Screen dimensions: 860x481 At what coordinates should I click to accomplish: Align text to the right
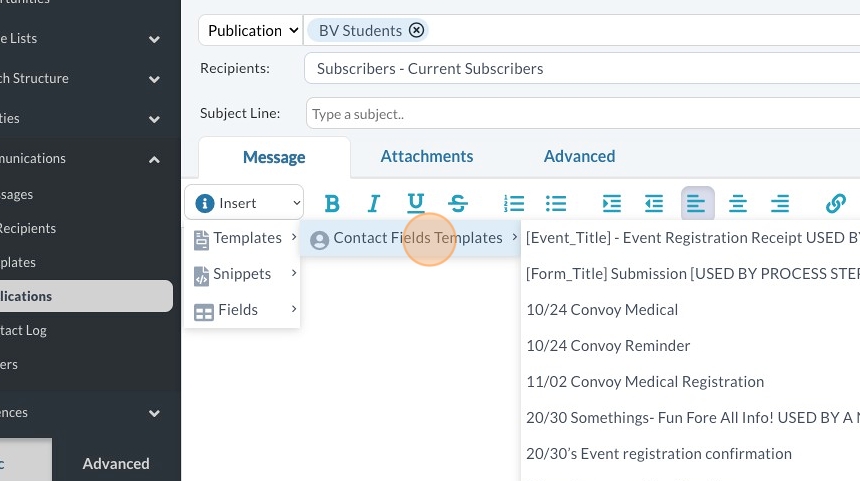coord(780,204)
